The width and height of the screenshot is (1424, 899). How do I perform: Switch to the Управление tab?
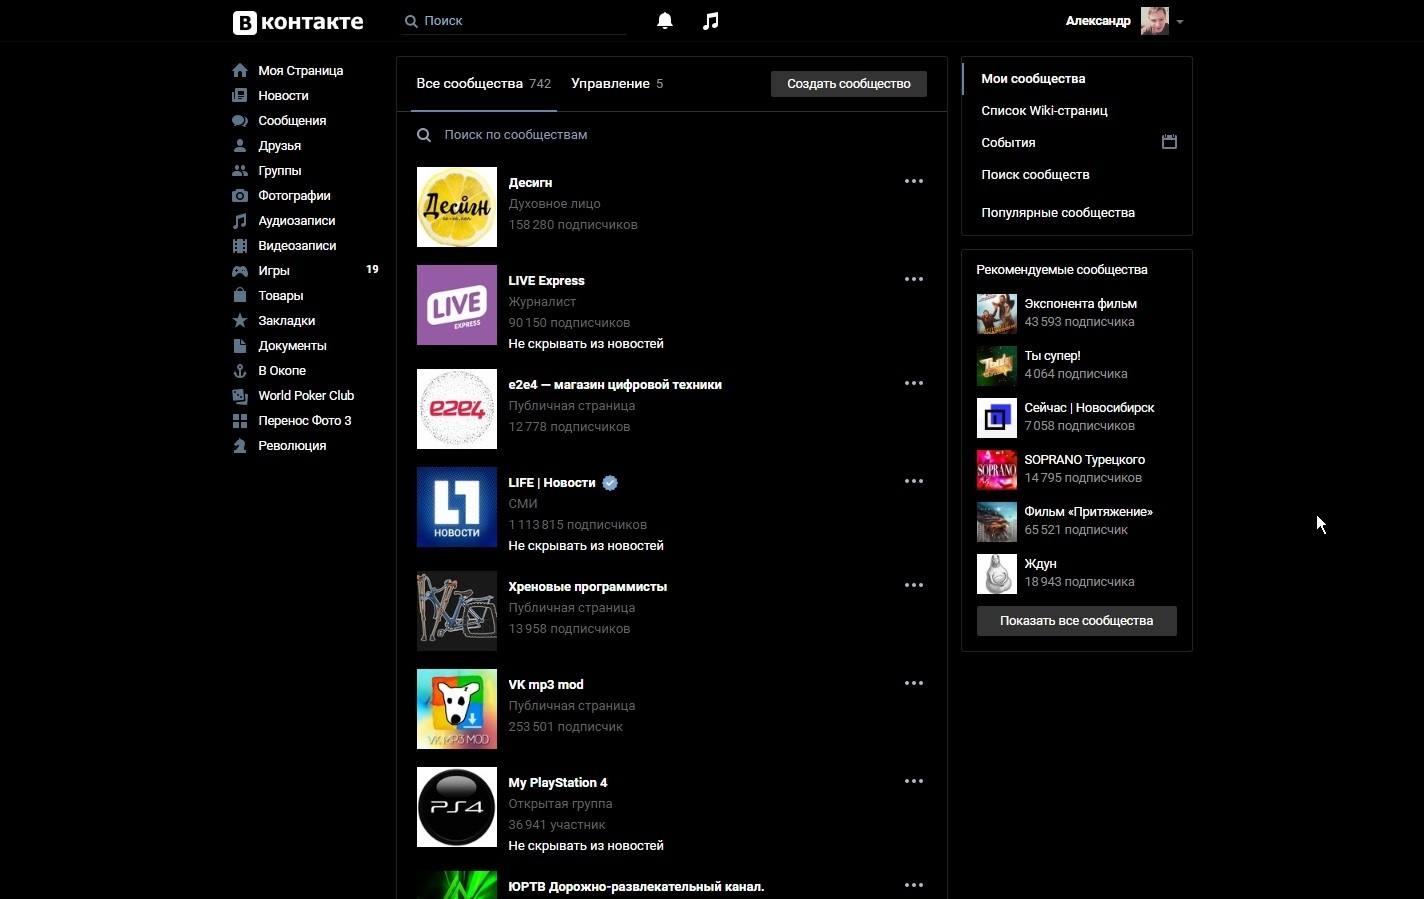tap(617, 83)
